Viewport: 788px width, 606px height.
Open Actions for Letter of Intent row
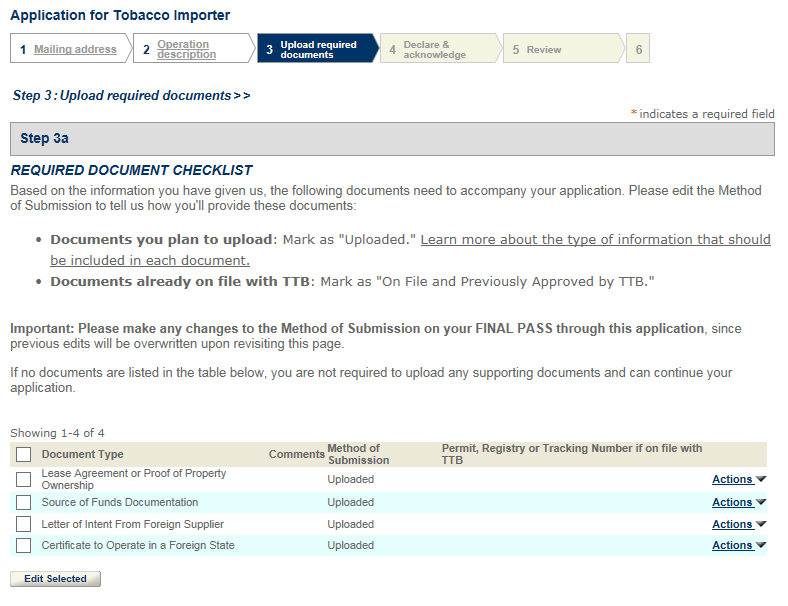[x=738, y=524]
